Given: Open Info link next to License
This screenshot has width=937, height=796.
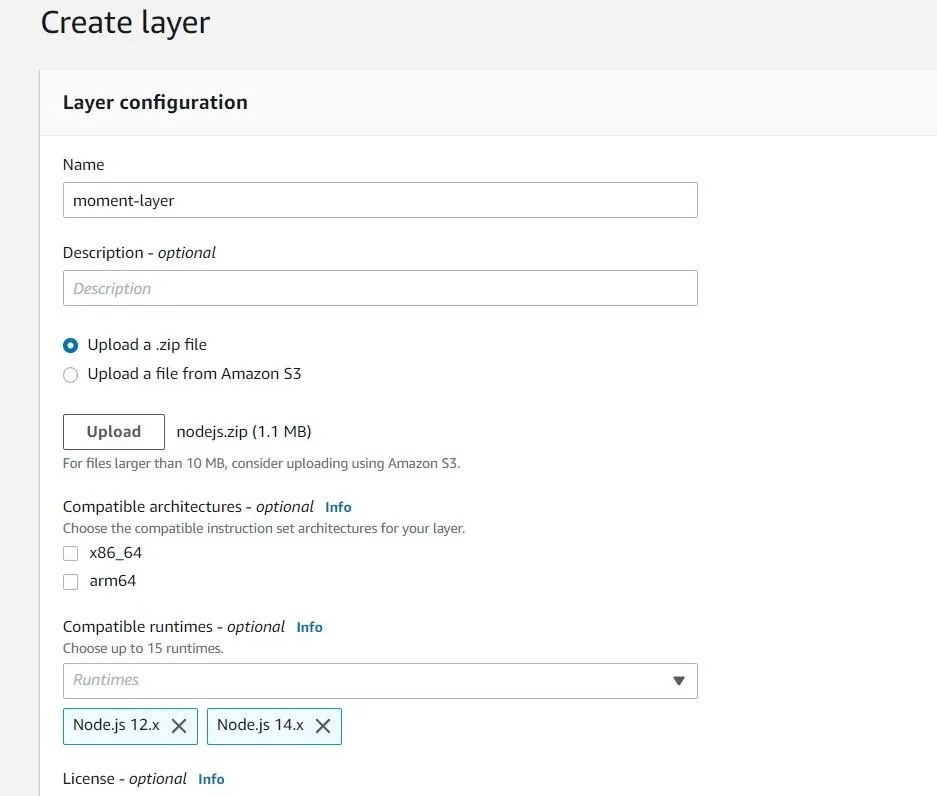Looking at the screenshot, I should click(211, 779).
